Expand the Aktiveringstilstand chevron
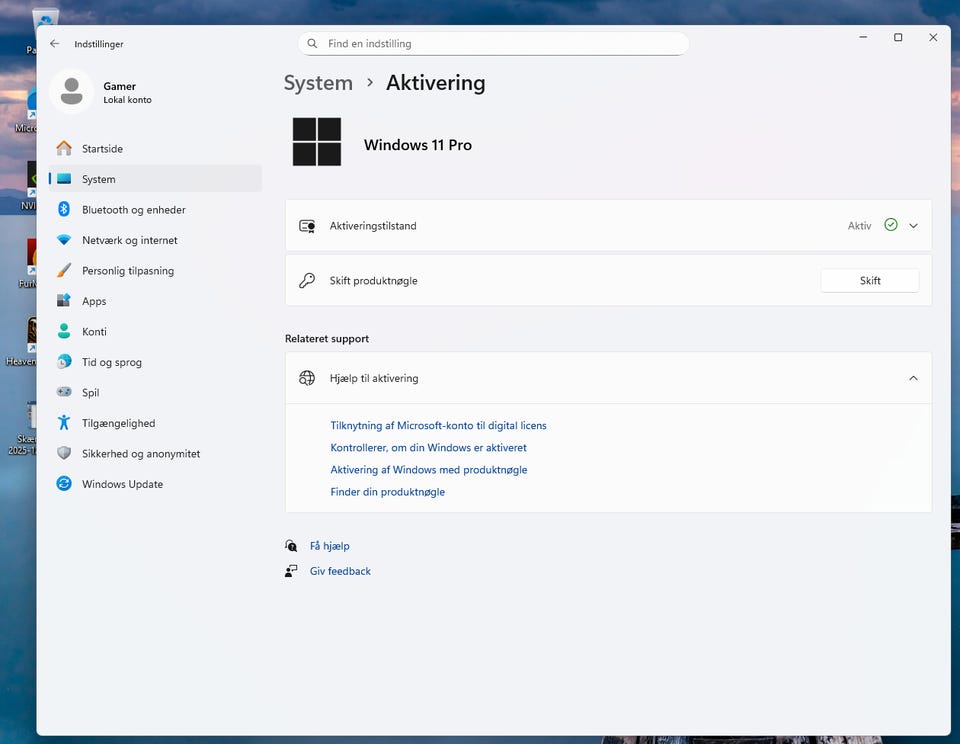Viewport: 960px width, 744px height. pos(913,226)
